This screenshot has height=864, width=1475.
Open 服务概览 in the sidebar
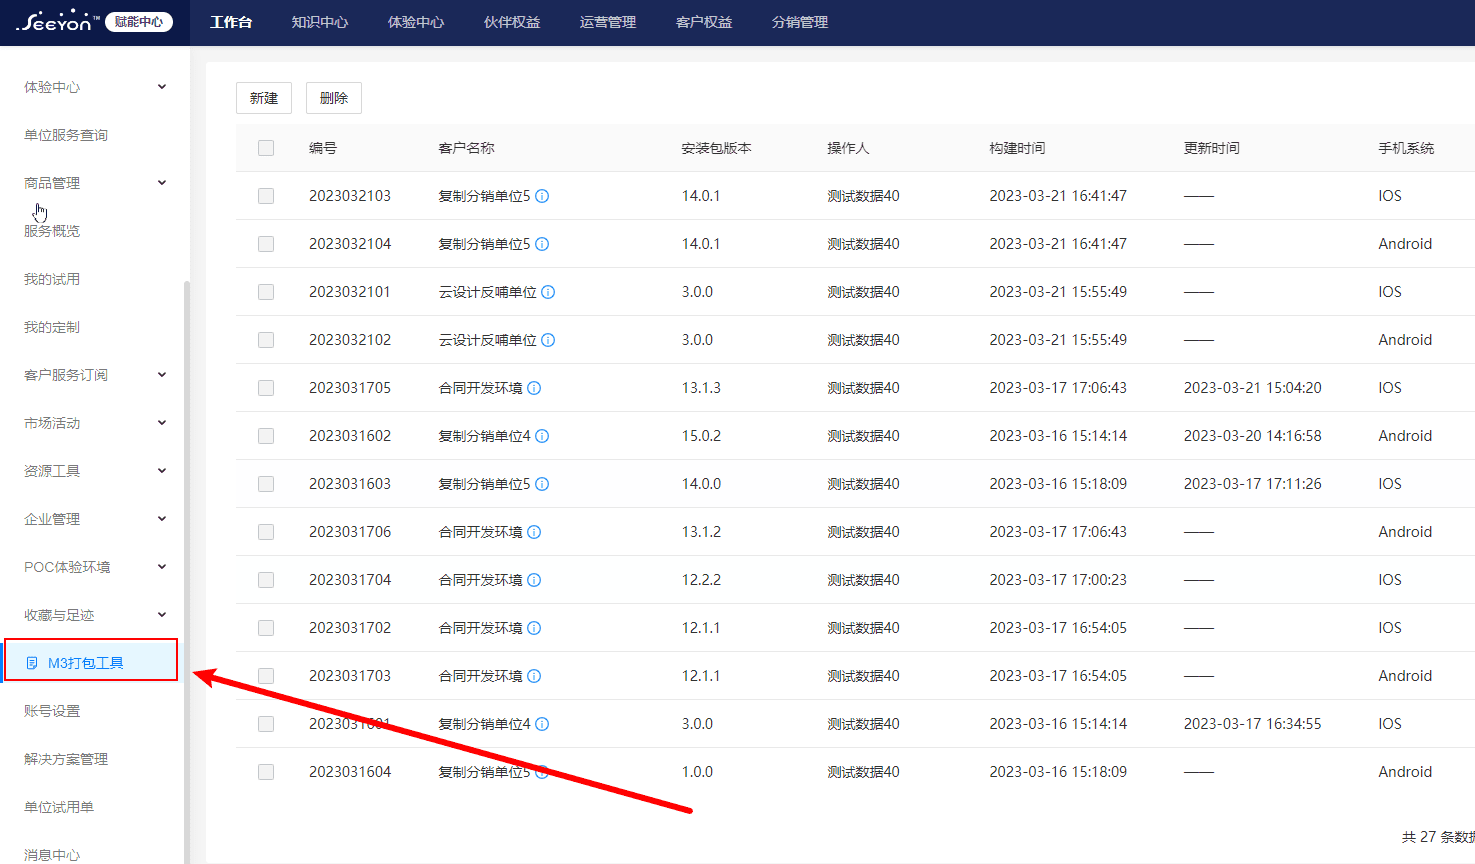52,231
